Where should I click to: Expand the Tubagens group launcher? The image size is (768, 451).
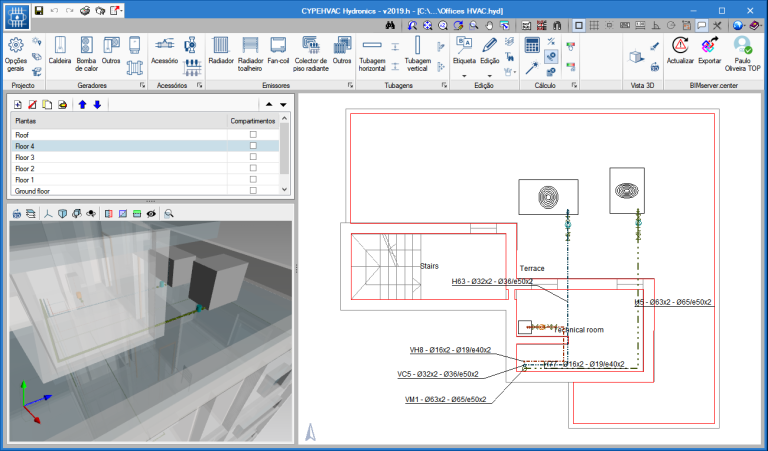444,85
